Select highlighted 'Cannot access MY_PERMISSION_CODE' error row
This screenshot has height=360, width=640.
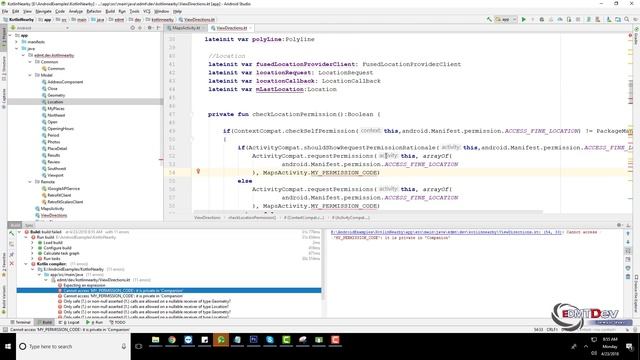click(169, 291)
